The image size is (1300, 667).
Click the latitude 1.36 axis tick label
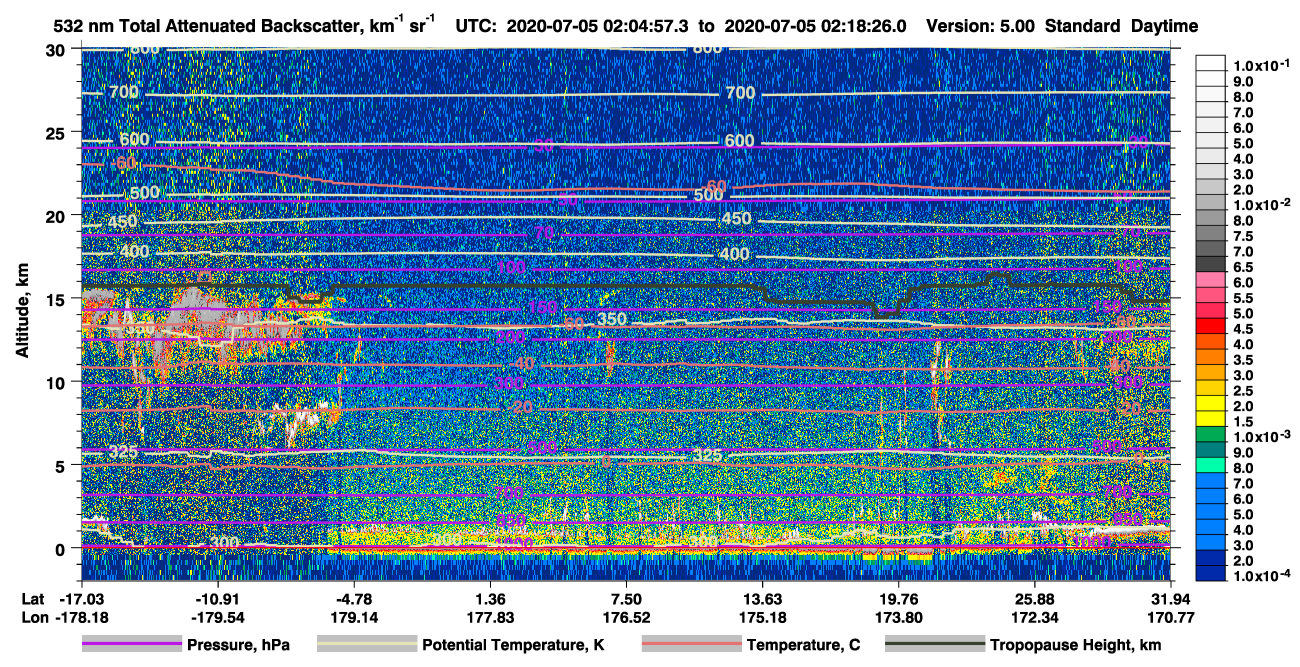(489, 598)
